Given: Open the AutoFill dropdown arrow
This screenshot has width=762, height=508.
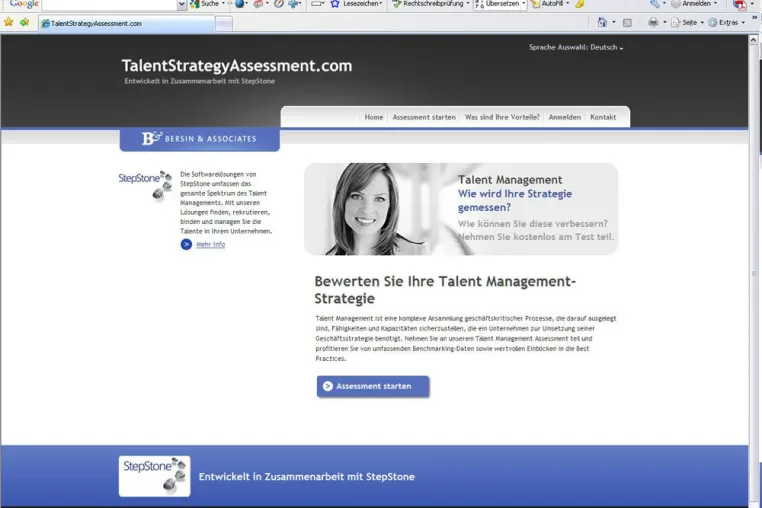Looking at the screenshot, I should [567, 4].
